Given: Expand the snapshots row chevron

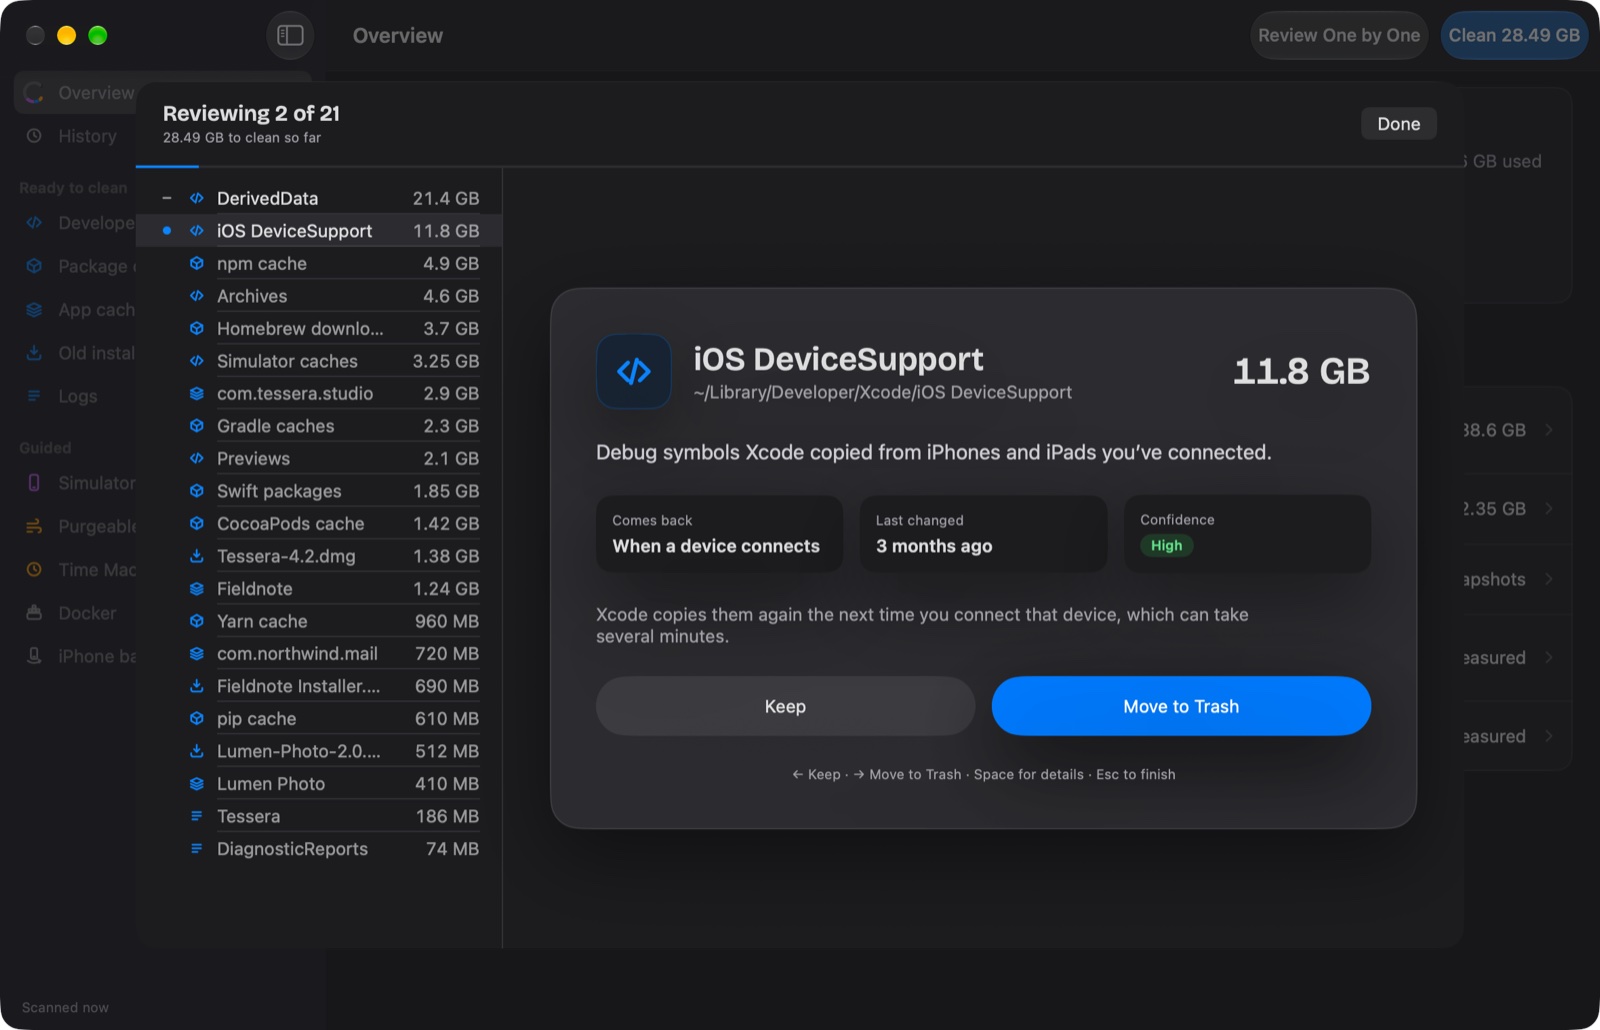Looking at the screenshot, I should point(1548,579).
